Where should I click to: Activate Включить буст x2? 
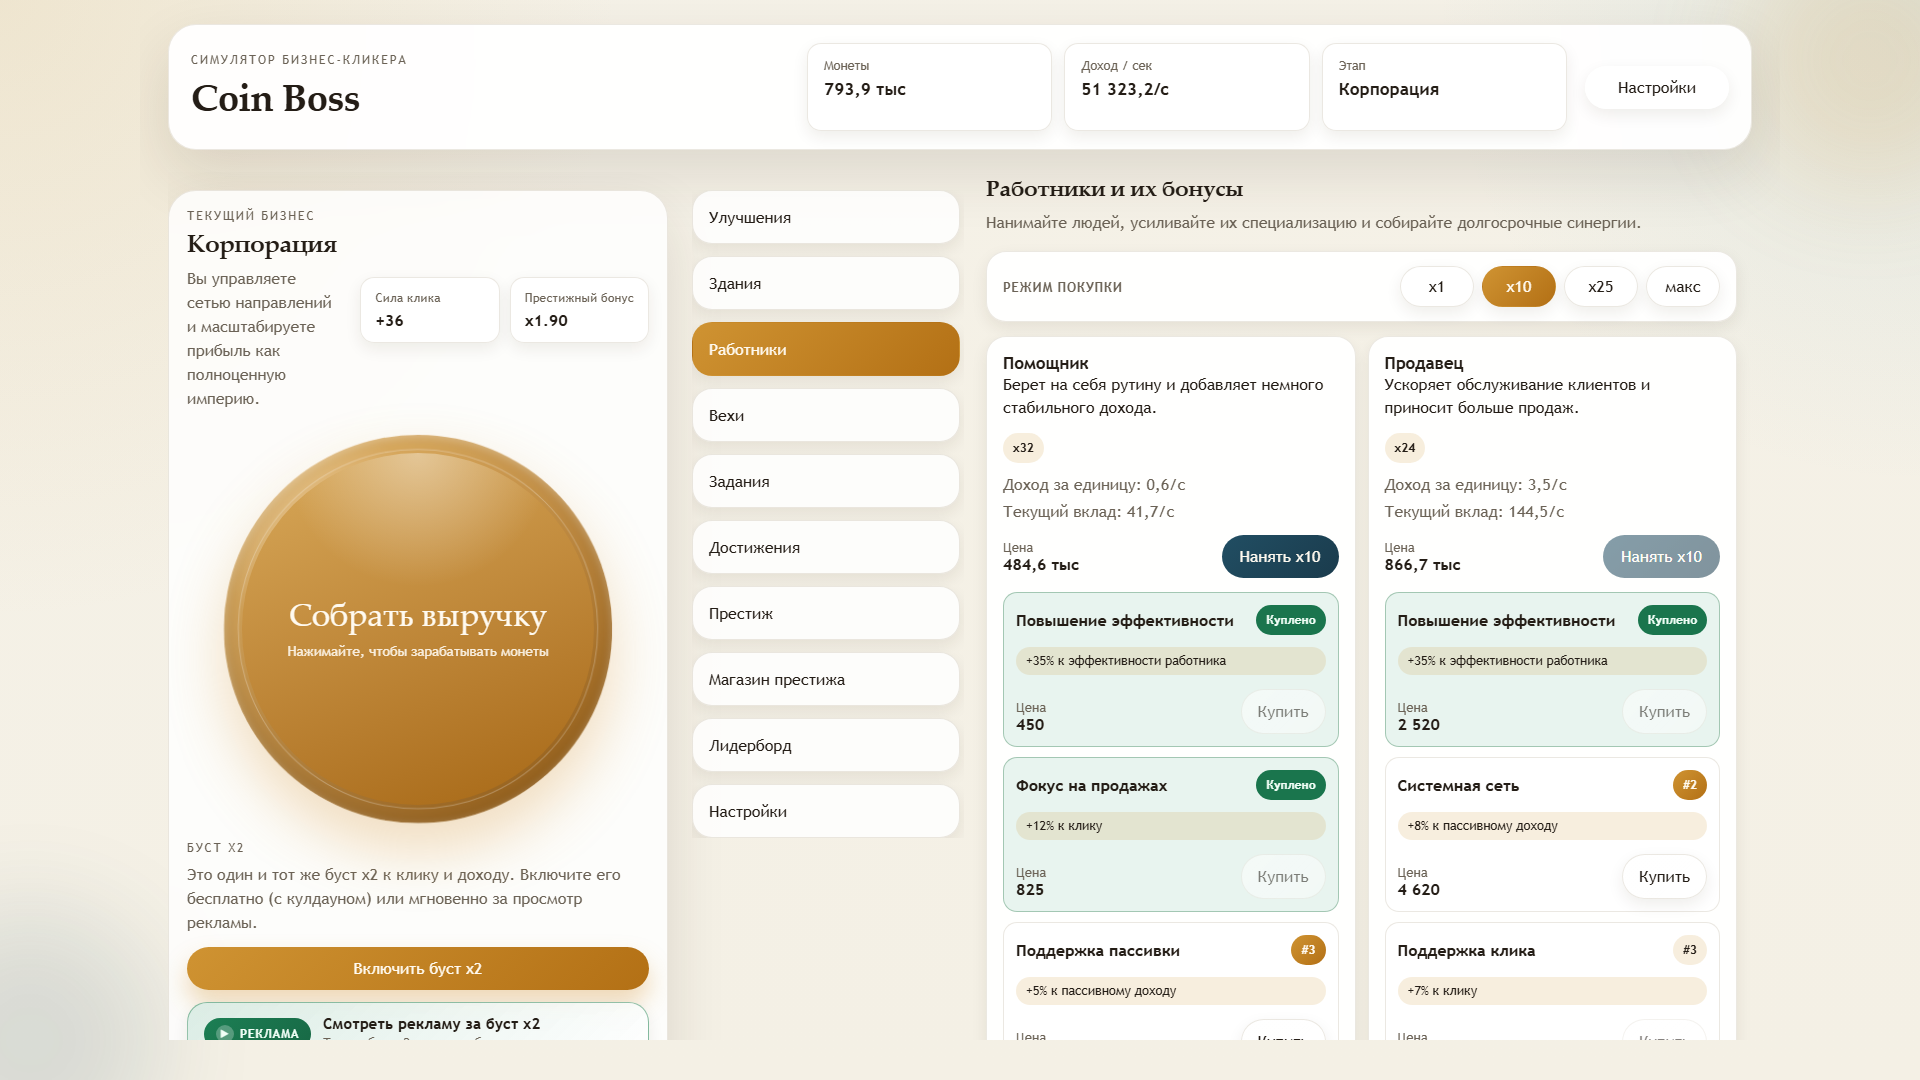pos(418,969)
